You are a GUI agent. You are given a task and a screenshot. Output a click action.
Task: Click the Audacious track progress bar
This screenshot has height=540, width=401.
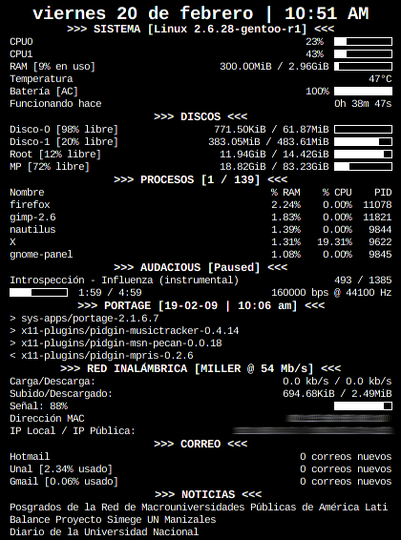pos(39,293)
